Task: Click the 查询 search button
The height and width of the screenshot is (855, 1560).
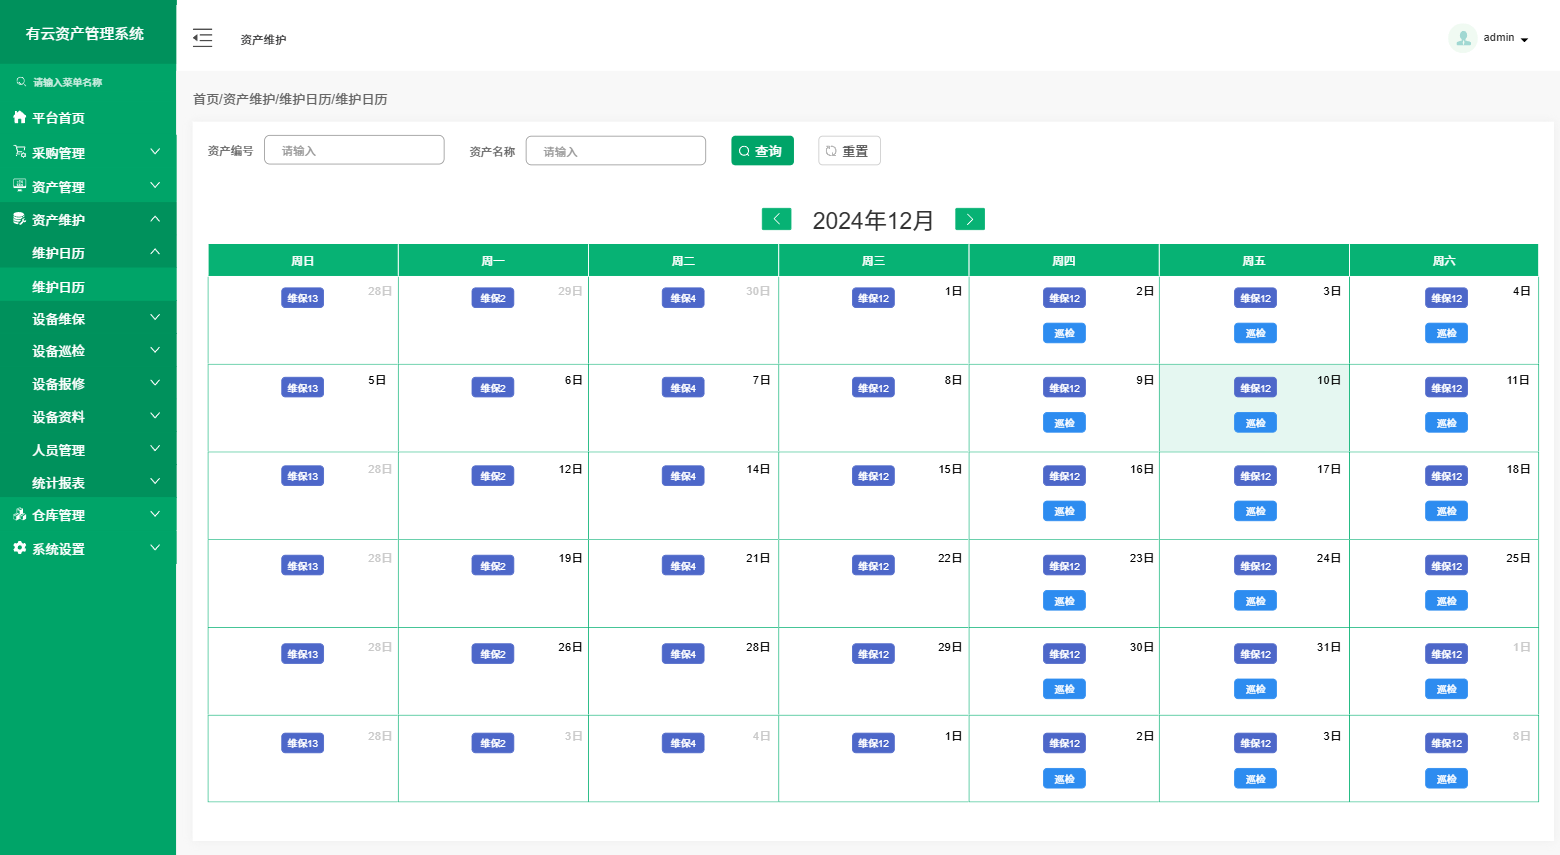Action: pyautogui.click(x=762, y=151)
